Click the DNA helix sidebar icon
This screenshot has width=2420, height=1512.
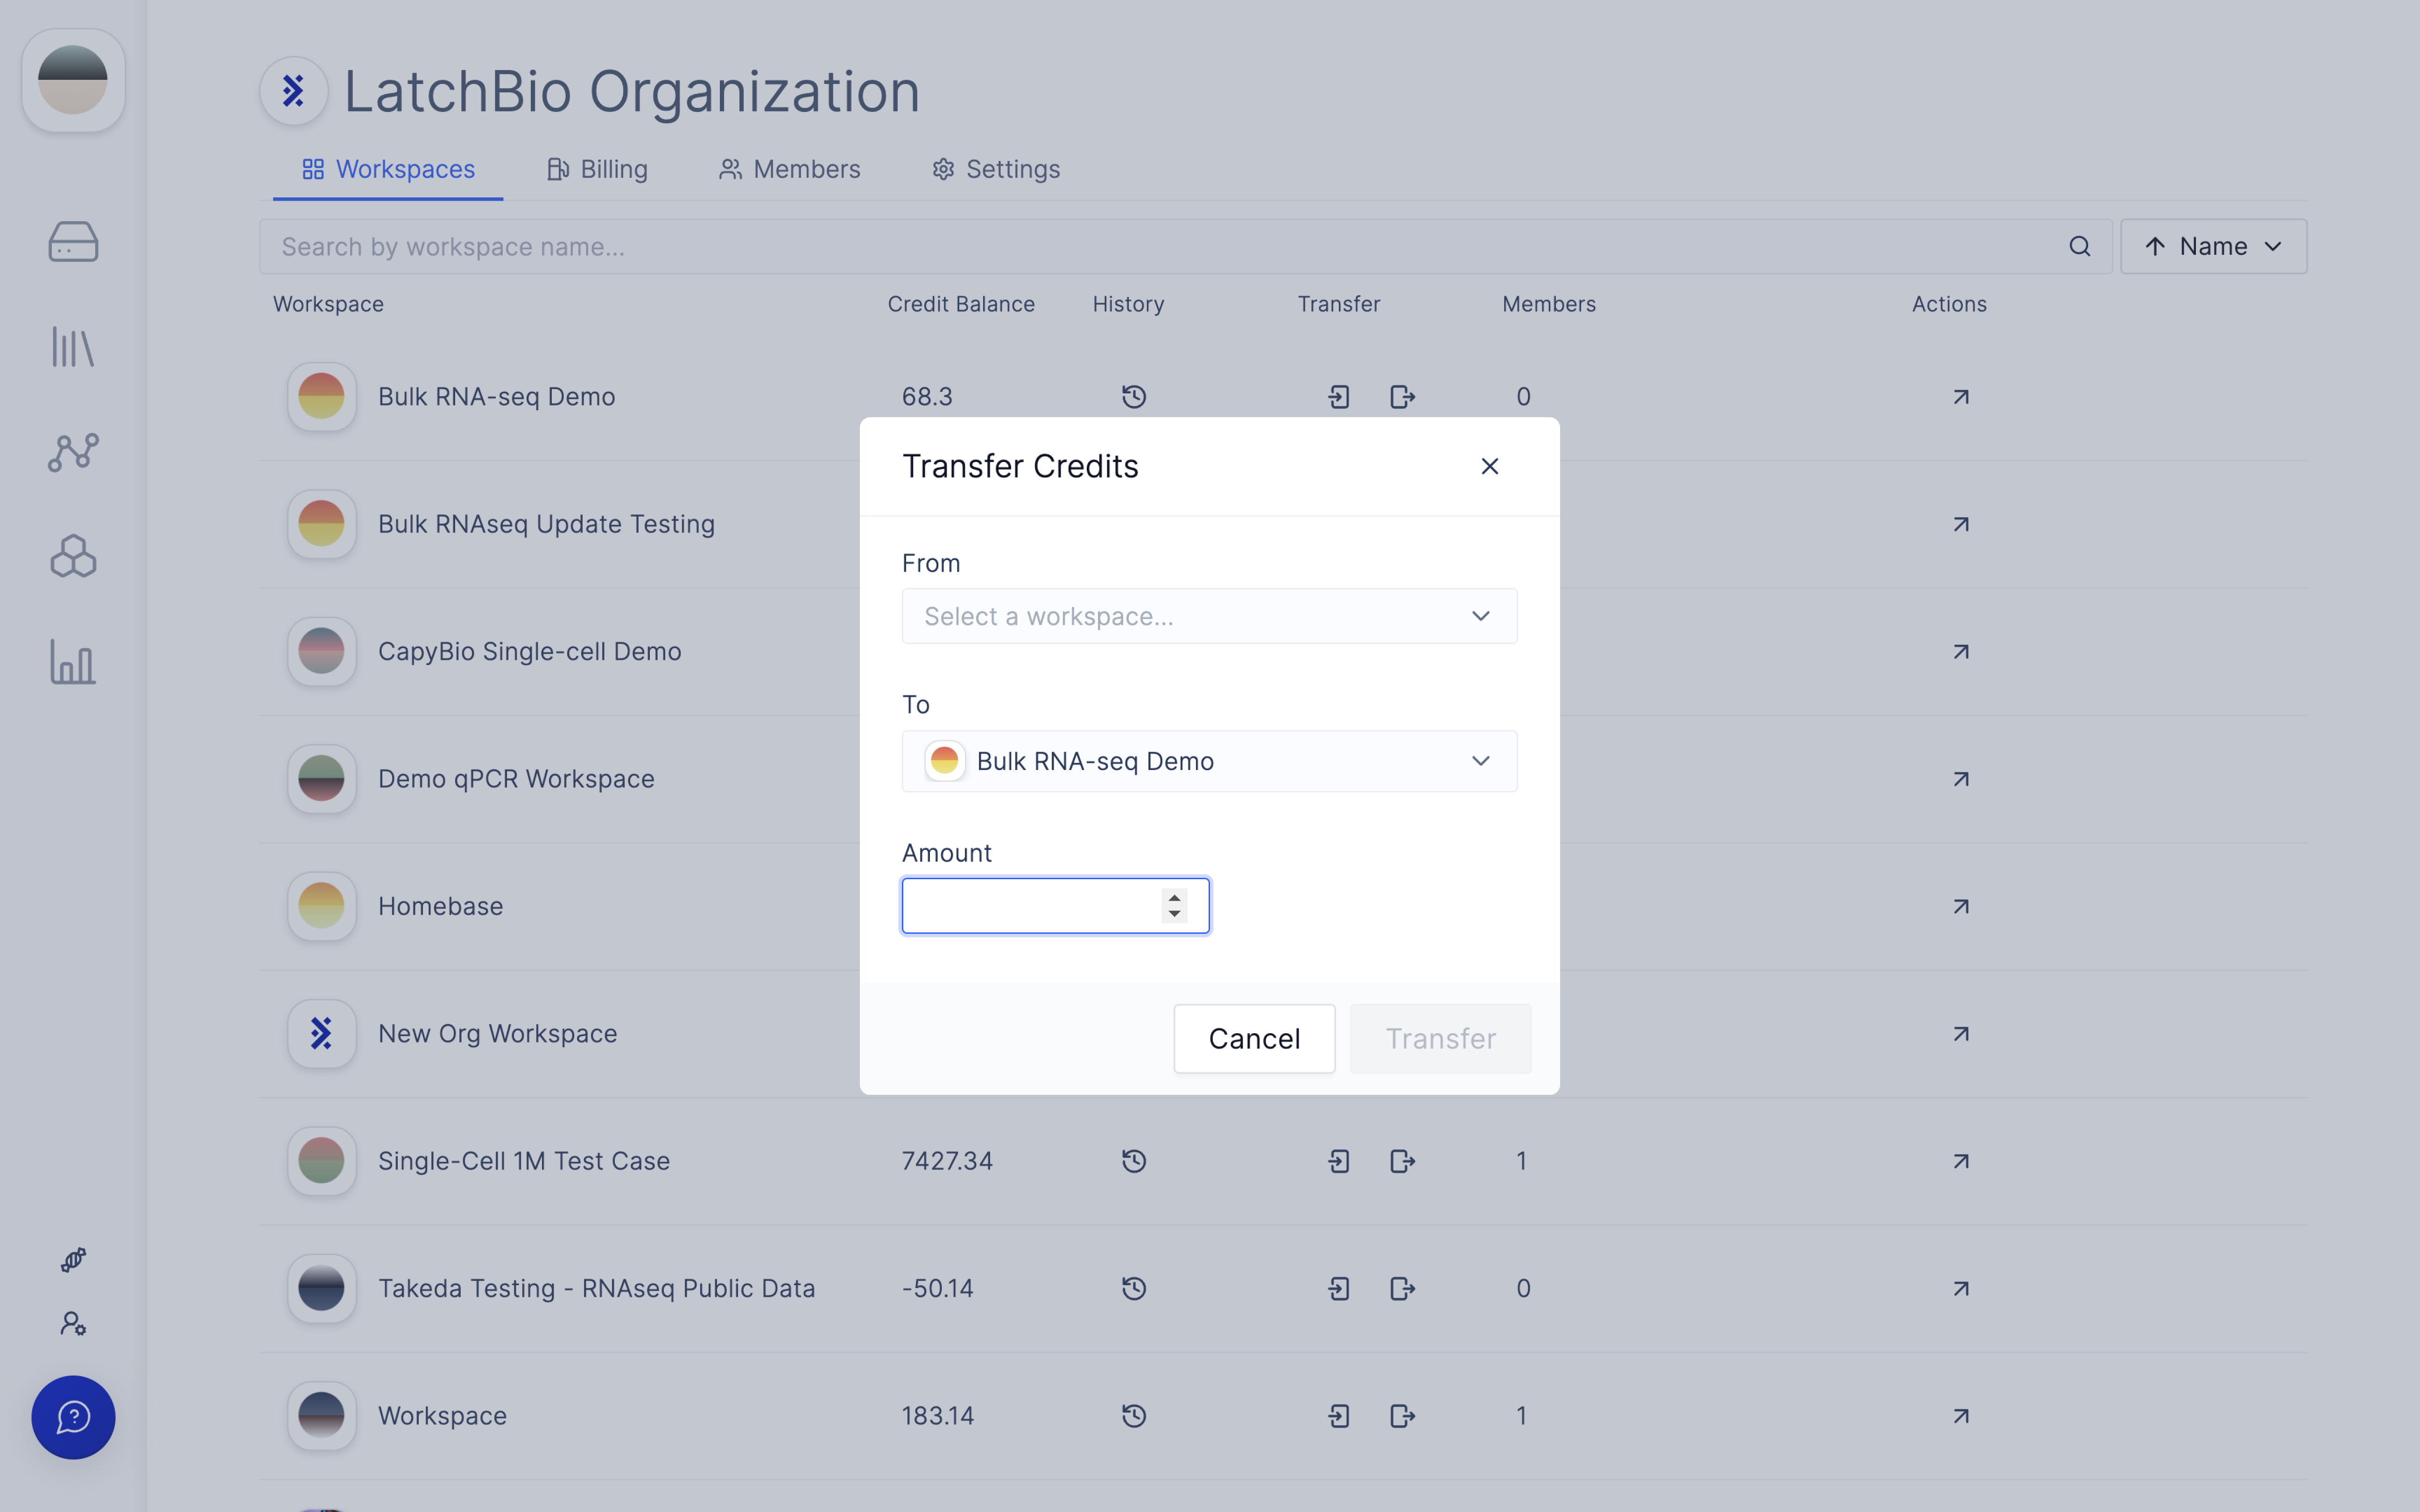click(73, 1259)
